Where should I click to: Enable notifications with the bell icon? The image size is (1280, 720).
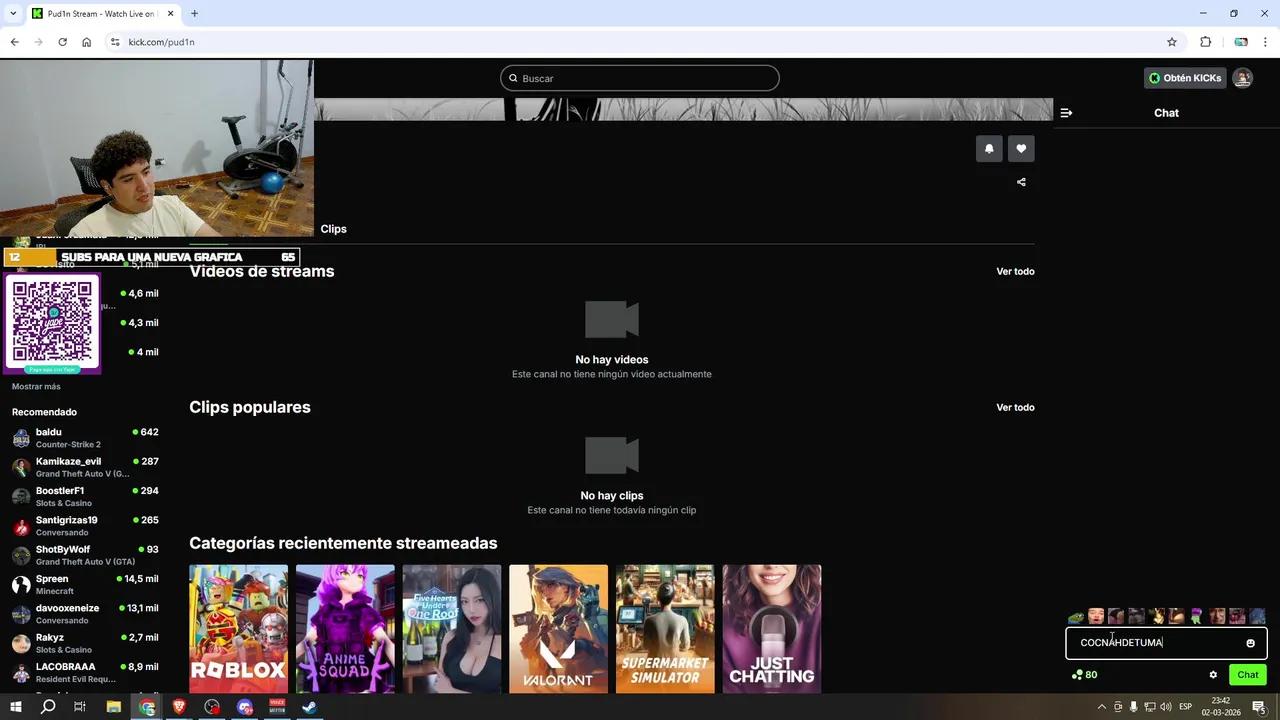click(989, 149)
